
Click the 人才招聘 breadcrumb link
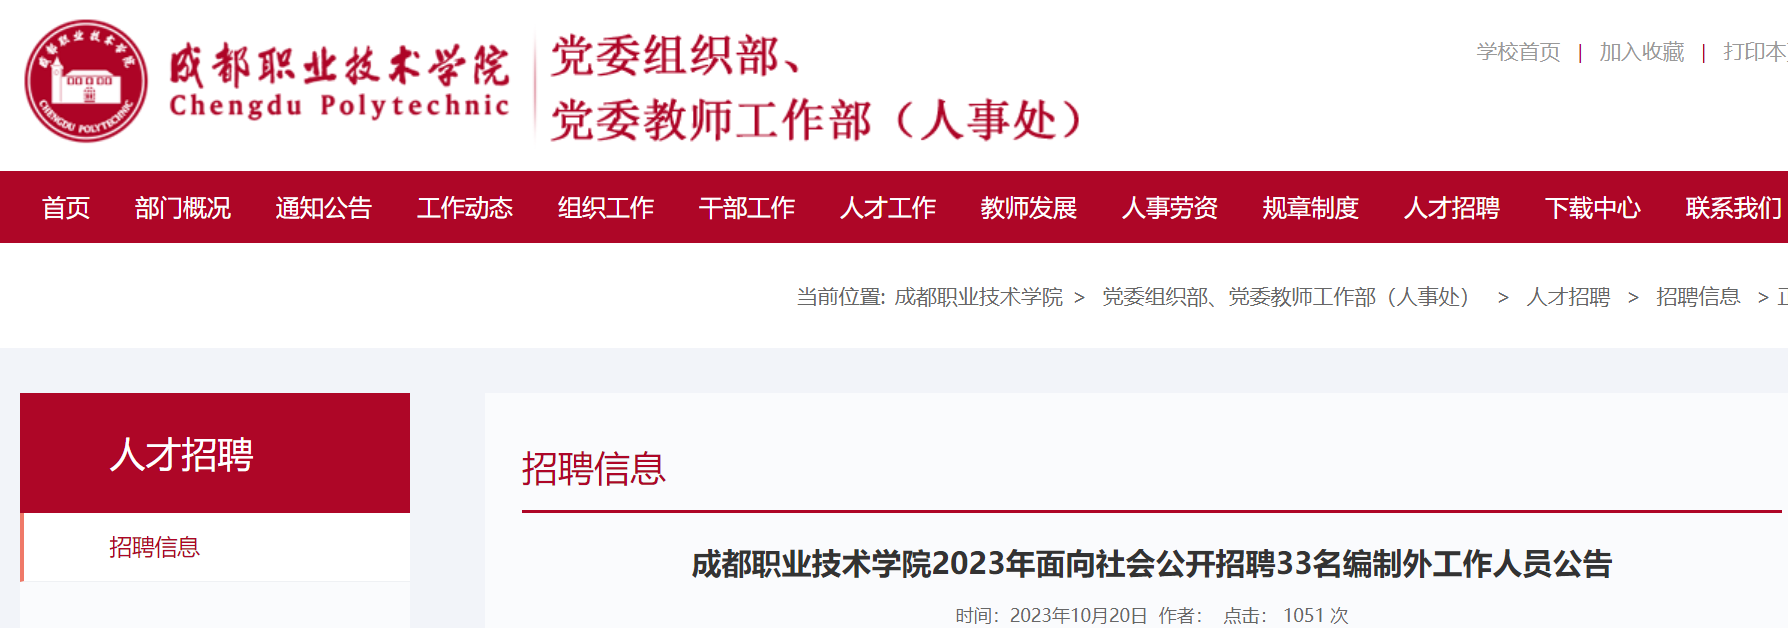point(1568,297)
